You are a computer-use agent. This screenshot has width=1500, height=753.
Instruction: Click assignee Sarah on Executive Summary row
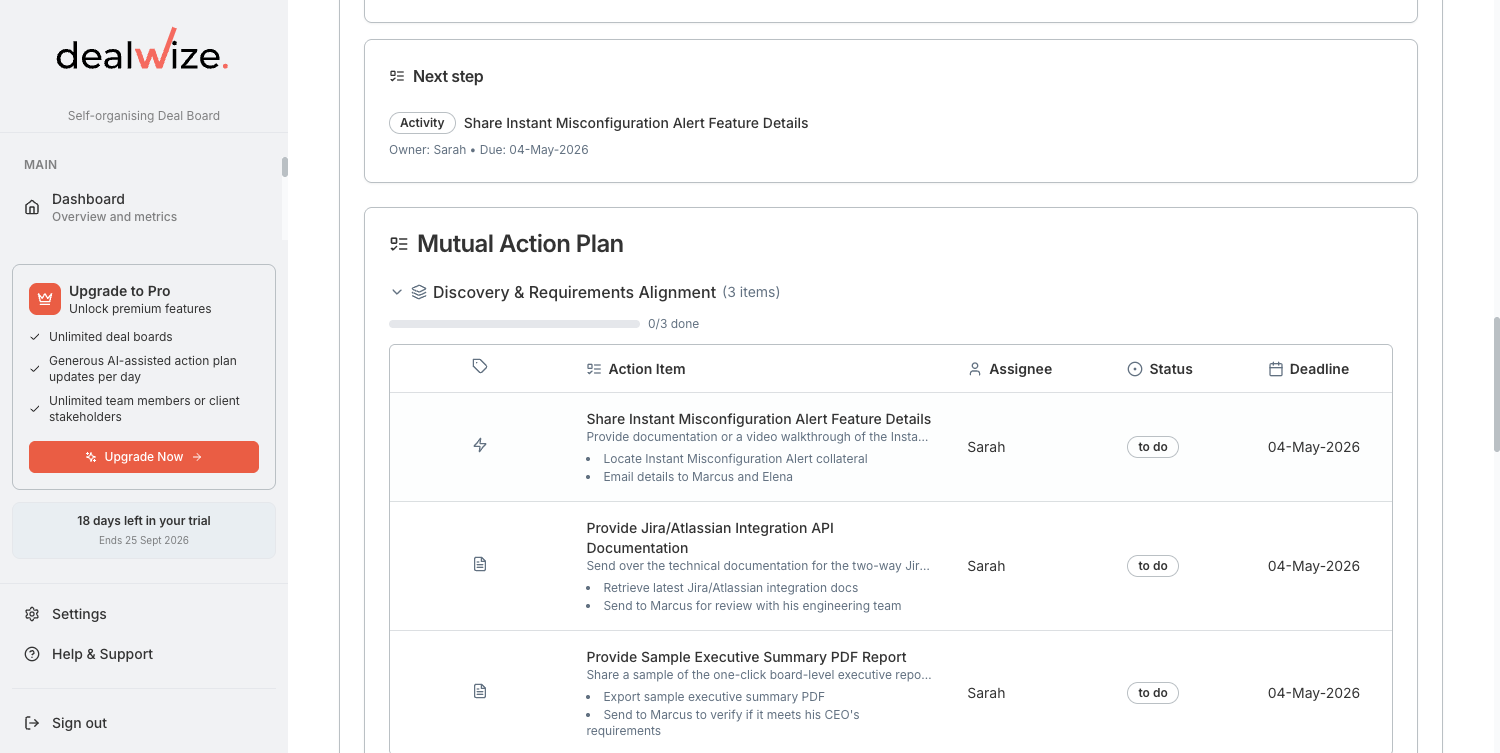click(986, 693)
